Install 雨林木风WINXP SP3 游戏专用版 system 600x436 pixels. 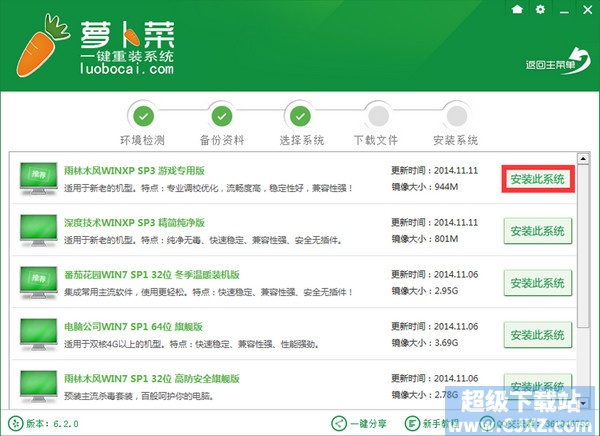pos(538,179)
